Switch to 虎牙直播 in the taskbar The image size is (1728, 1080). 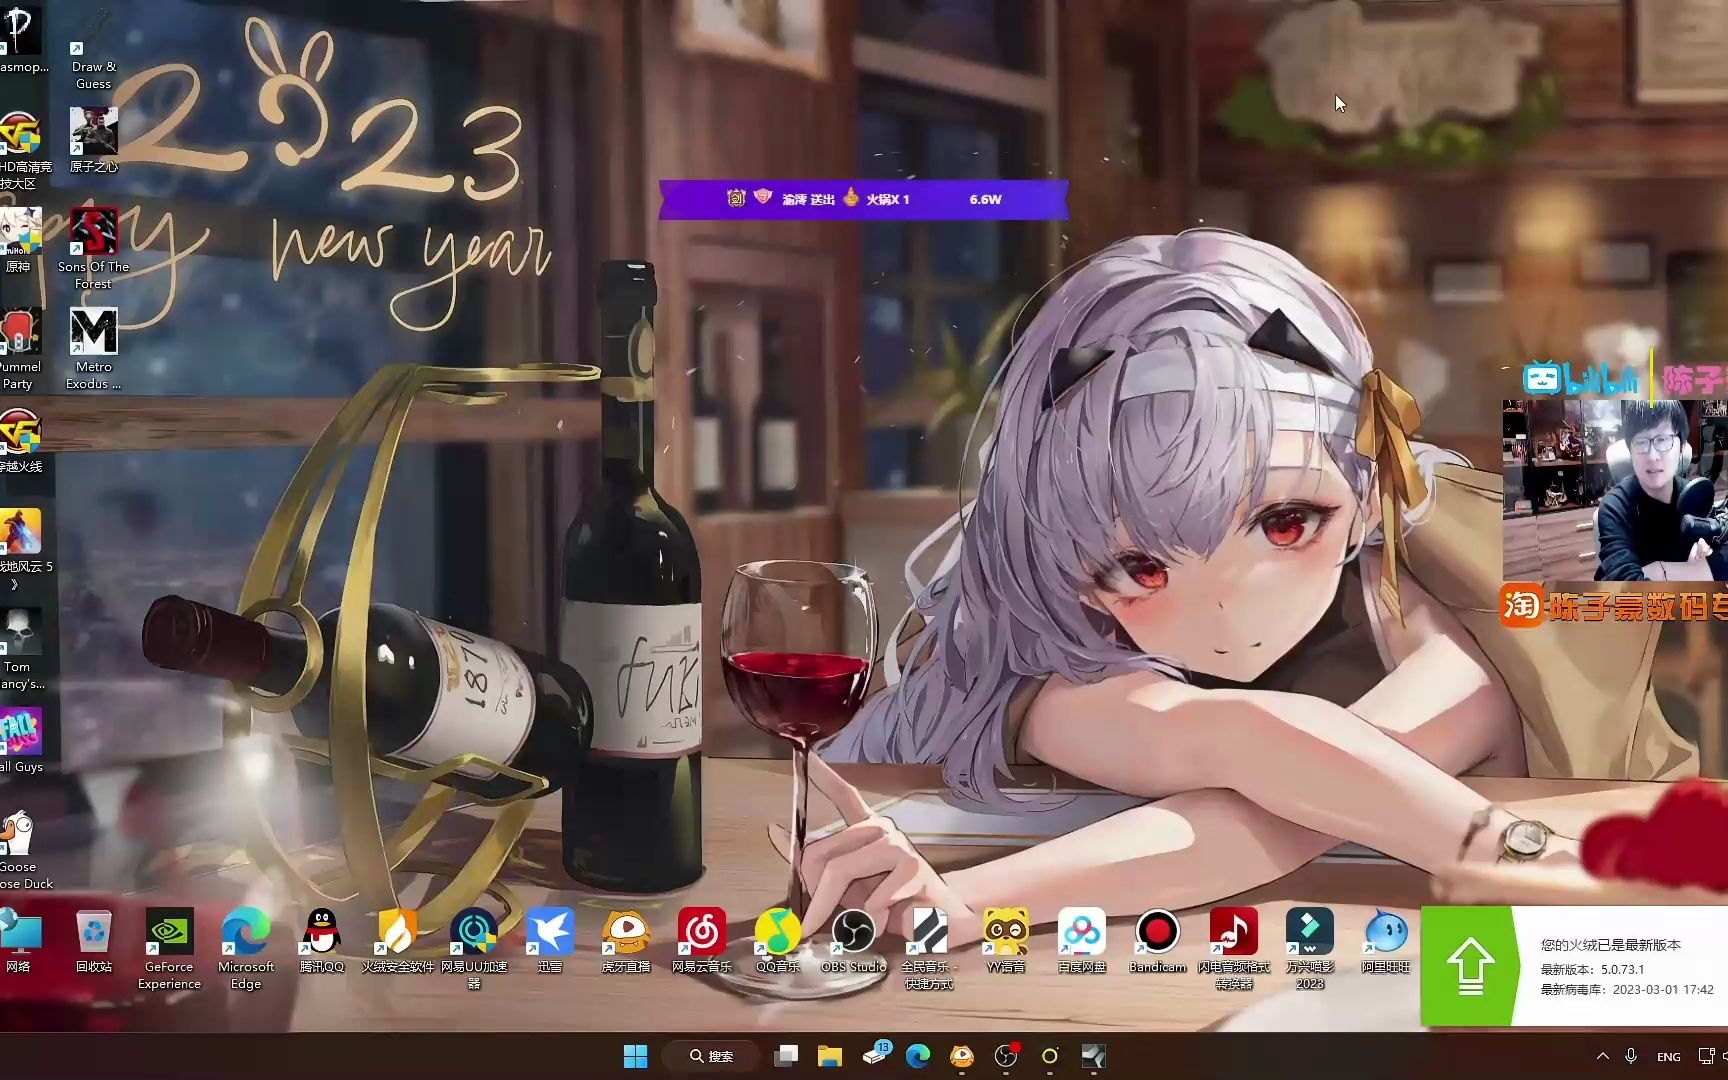point(962,1056)
